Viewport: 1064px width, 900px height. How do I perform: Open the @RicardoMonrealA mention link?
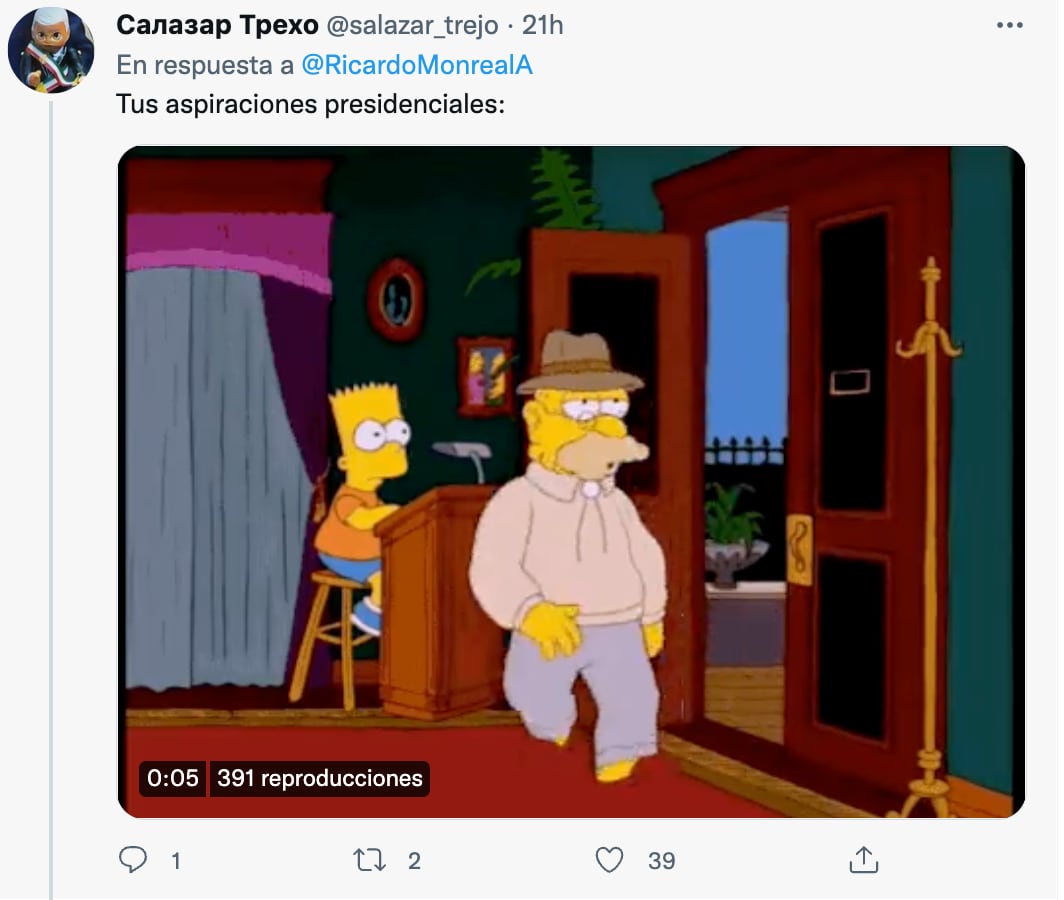coord(417,65)
